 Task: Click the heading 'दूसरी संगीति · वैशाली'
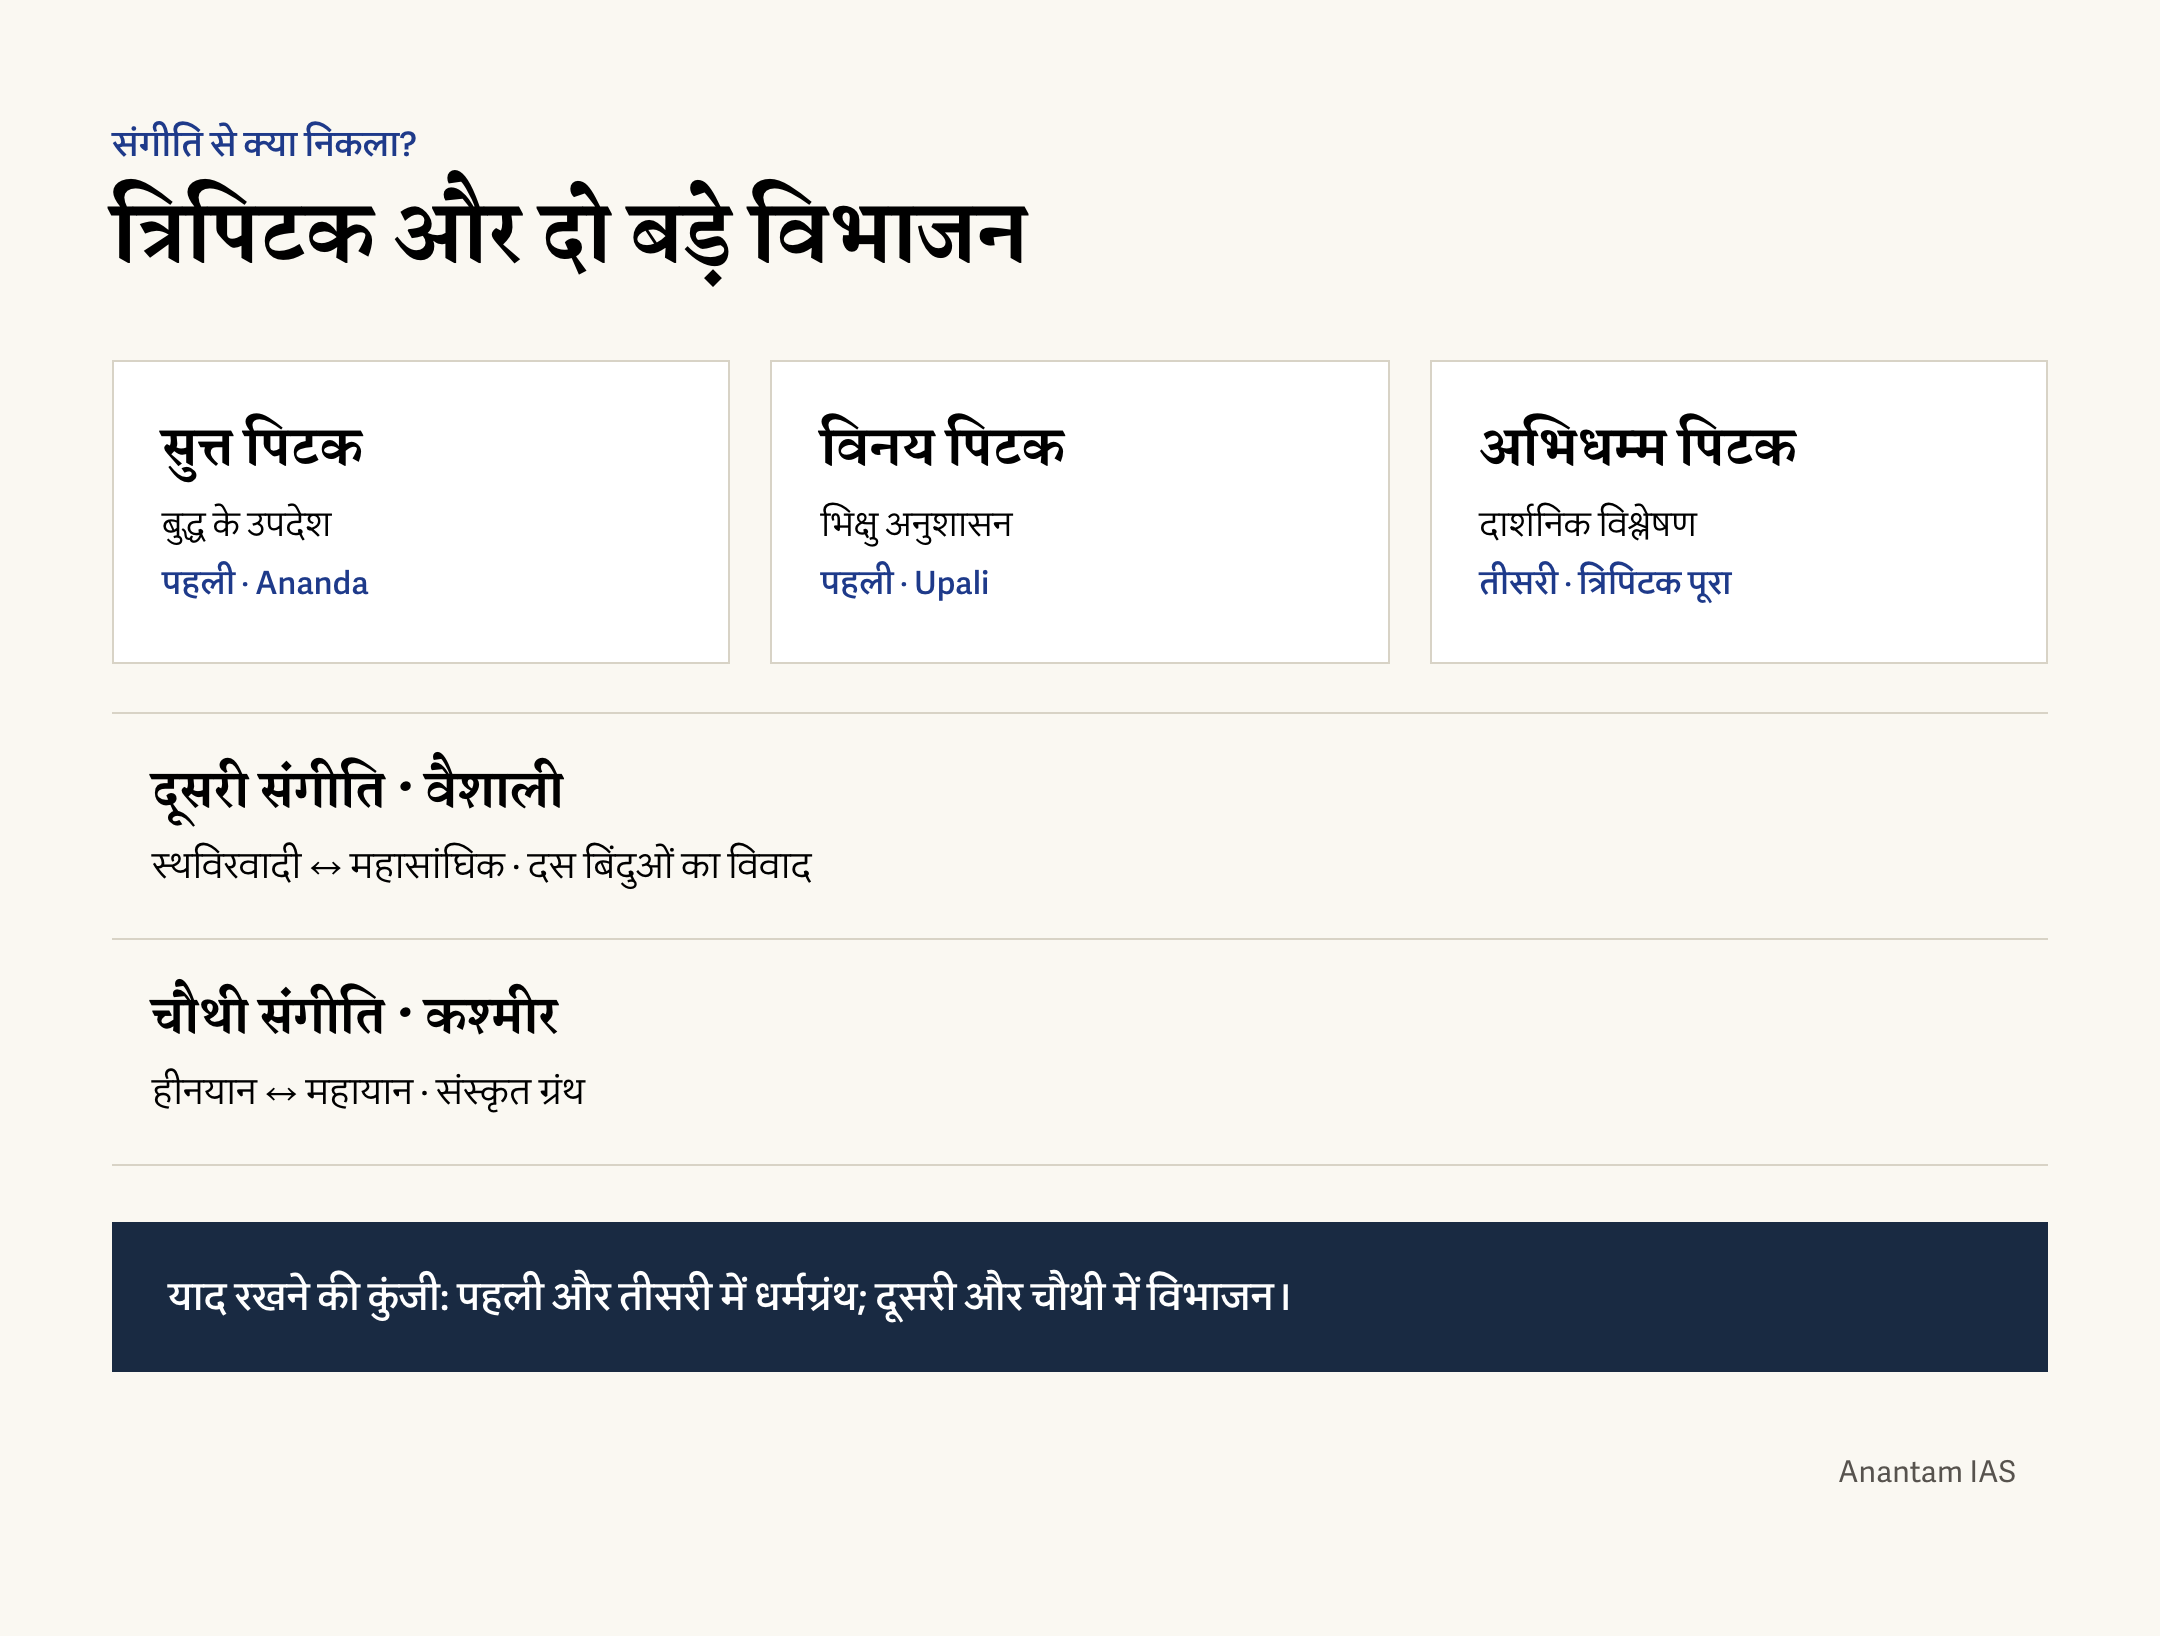pyautogui.click(x=357, y=788)
